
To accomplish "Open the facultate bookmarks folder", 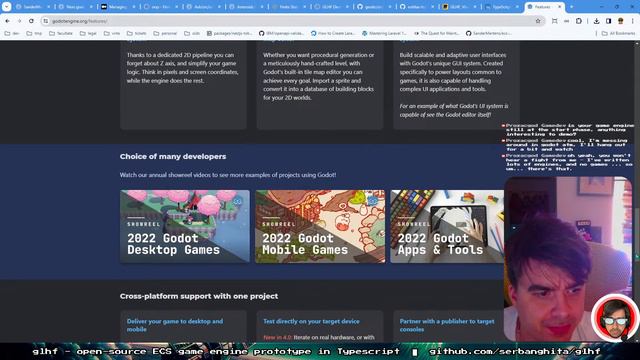I will (x=61, y=33).
